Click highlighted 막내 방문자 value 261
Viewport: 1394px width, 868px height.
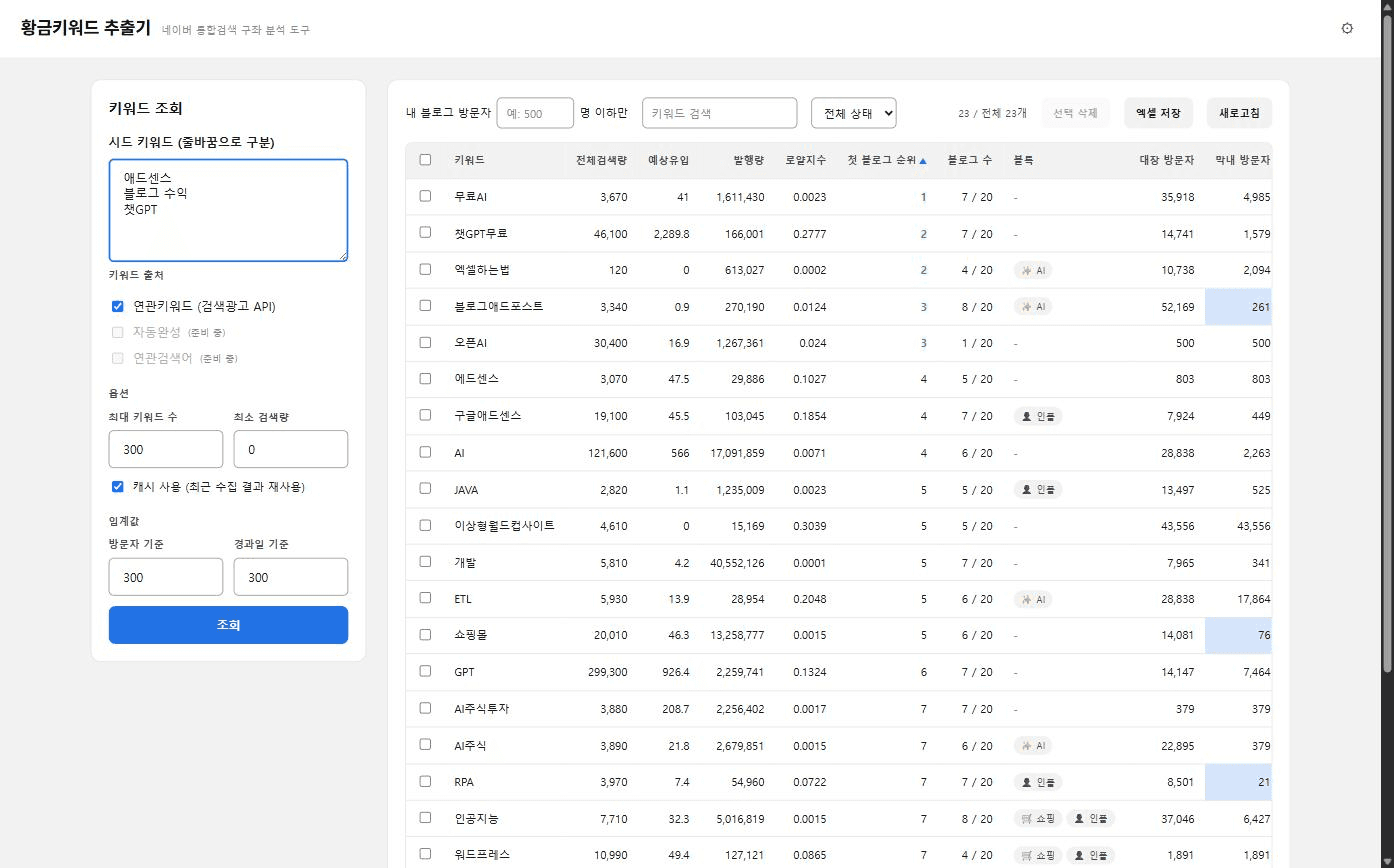click(x=1238, y=307)
